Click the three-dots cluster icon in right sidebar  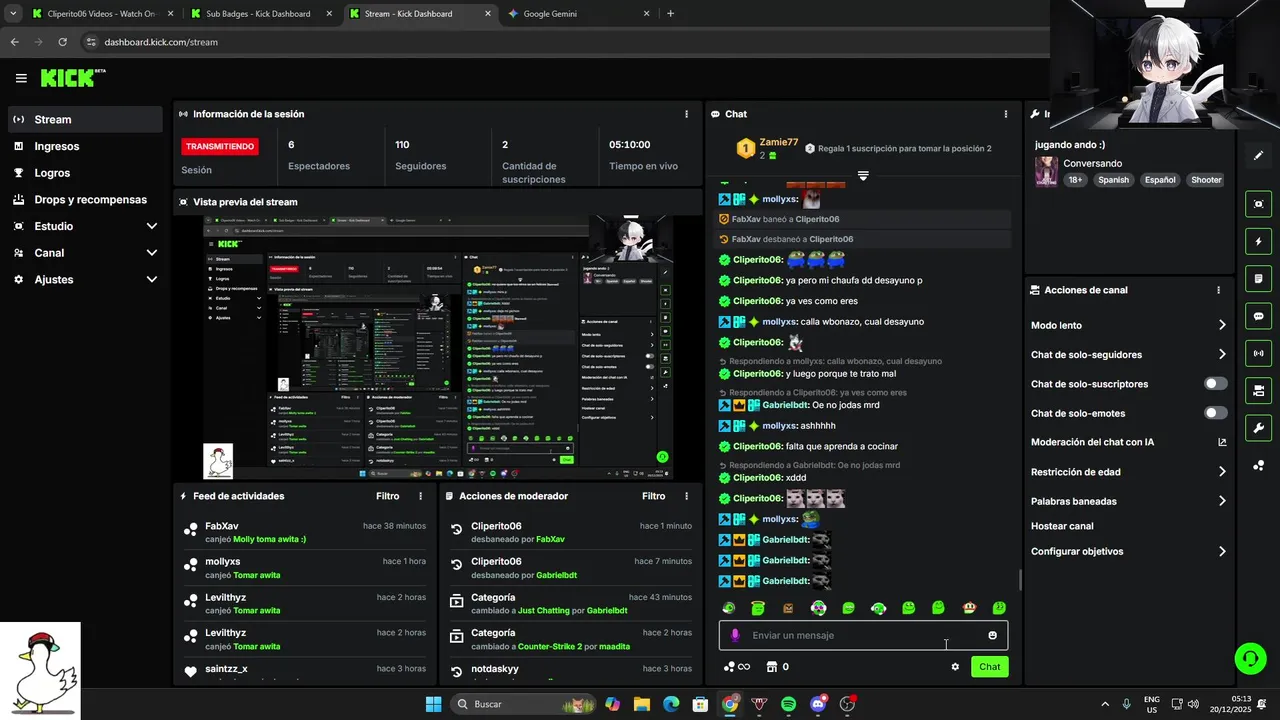click(x=1258, y=466)
